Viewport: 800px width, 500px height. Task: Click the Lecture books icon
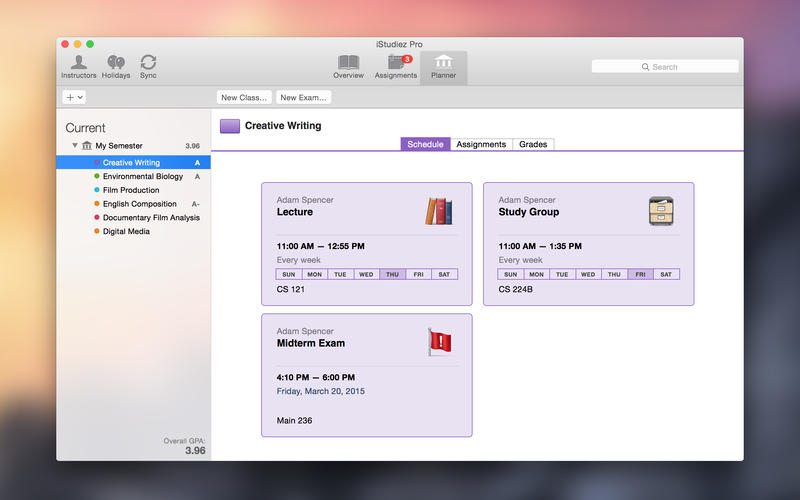pyautogui.click(x=438, y=210)
